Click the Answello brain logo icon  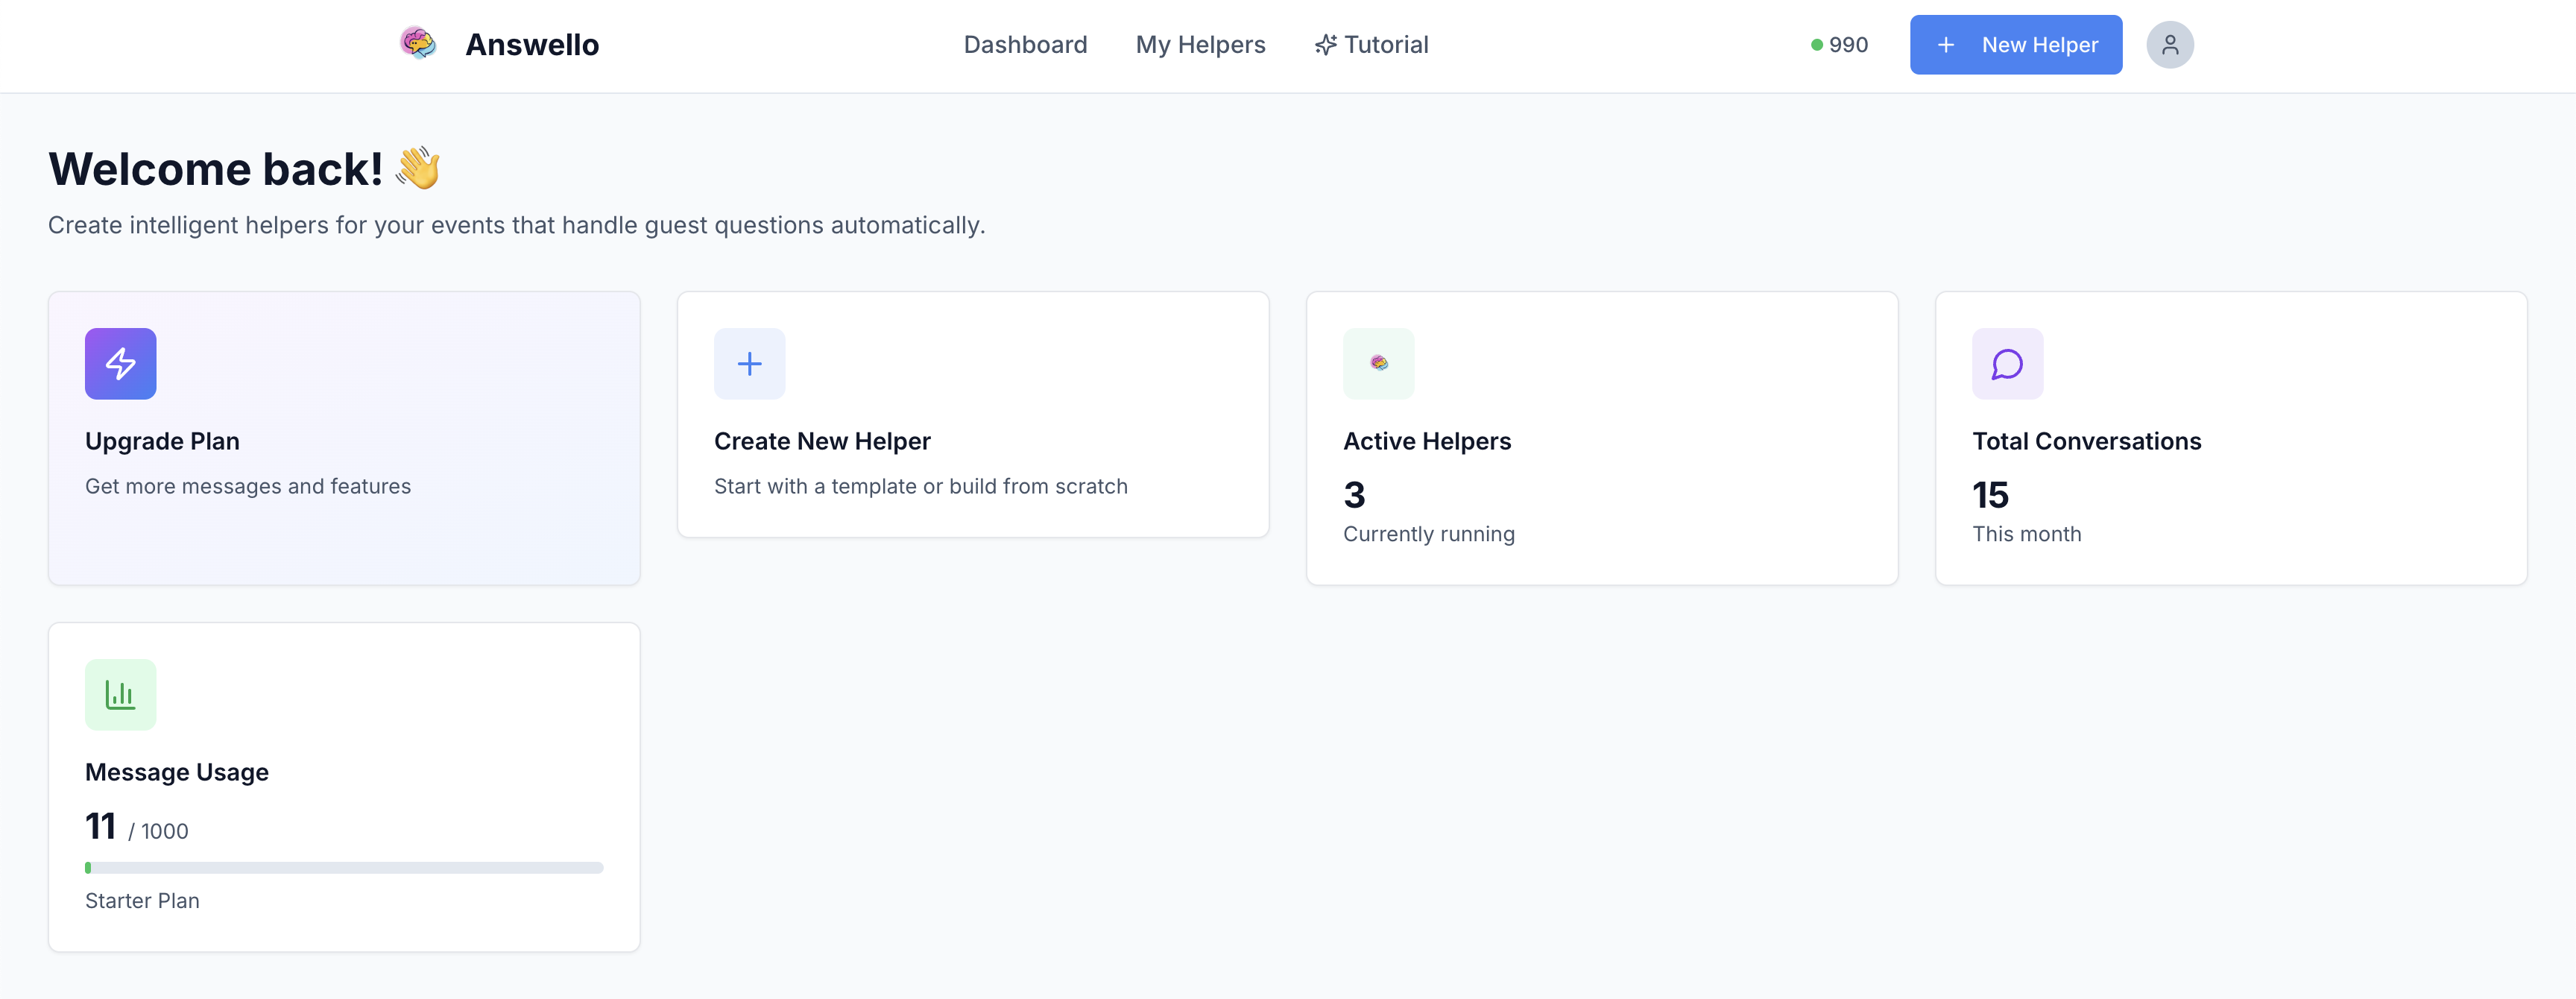coord(418,43)
